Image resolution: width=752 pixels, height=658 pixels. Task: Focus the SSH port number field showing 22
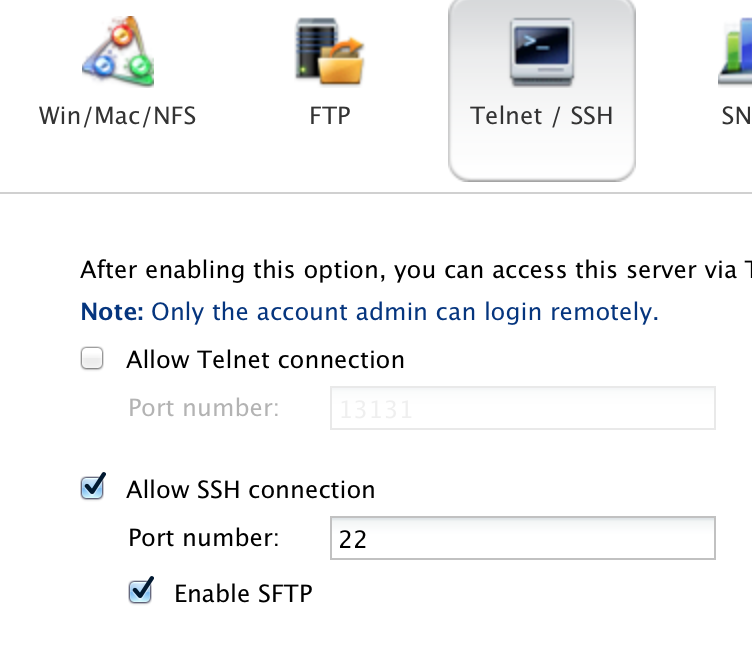point(523,538)
